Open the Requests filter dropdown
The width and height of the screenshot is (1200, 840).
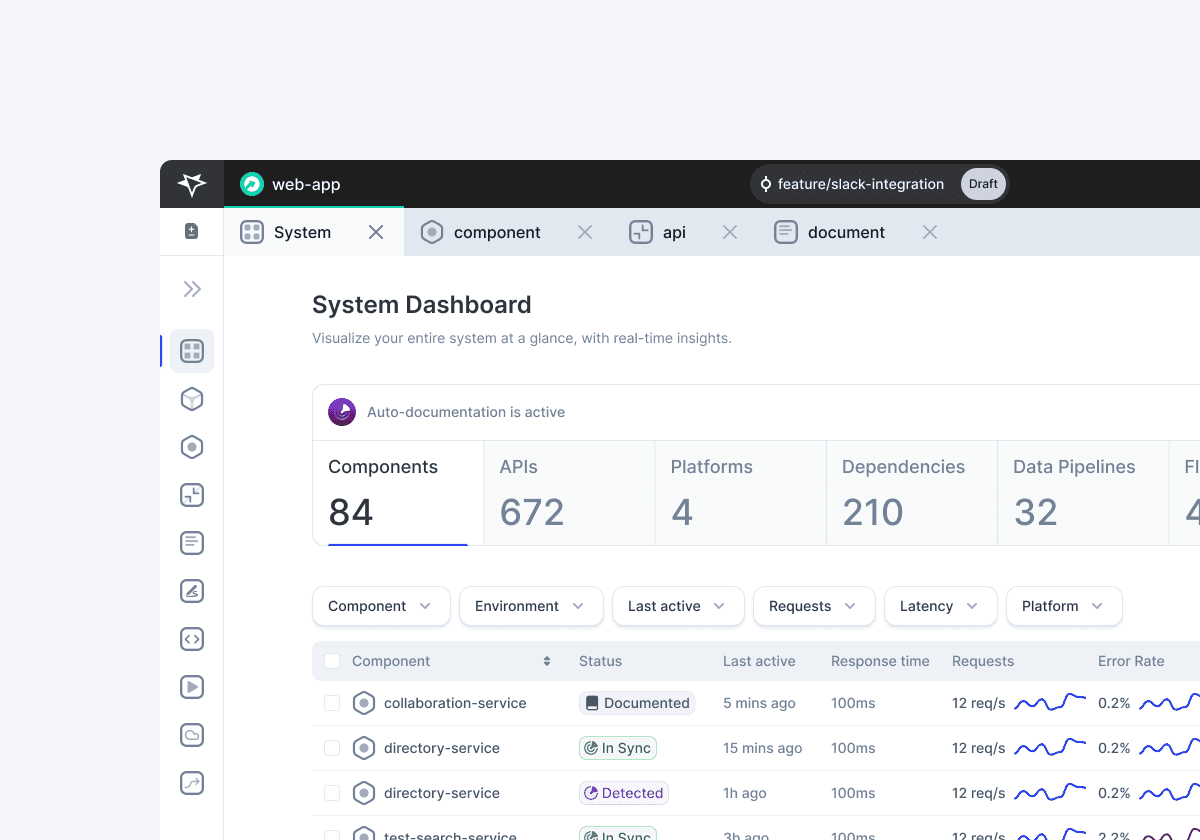click(x=814, y=606)
